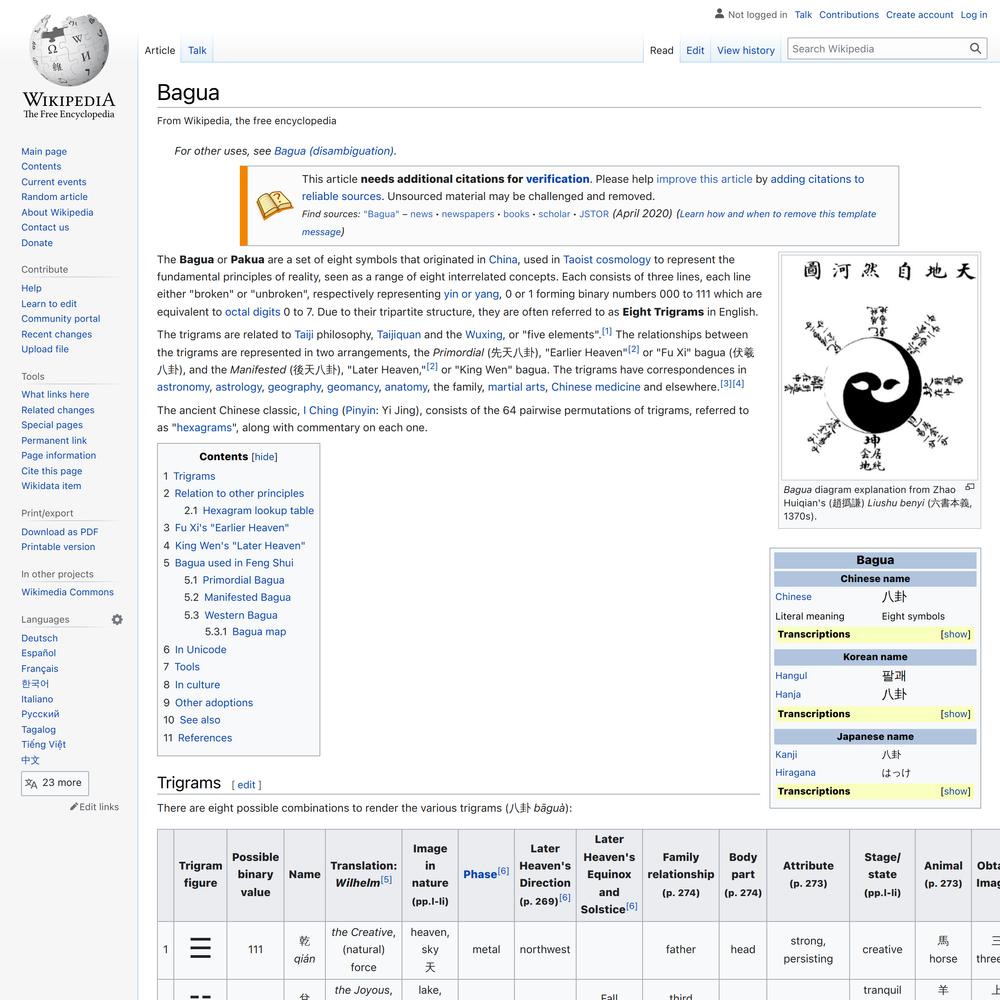
Task: Open the Bagua diagram thumbnail image
Action: [x=879, y=367]
